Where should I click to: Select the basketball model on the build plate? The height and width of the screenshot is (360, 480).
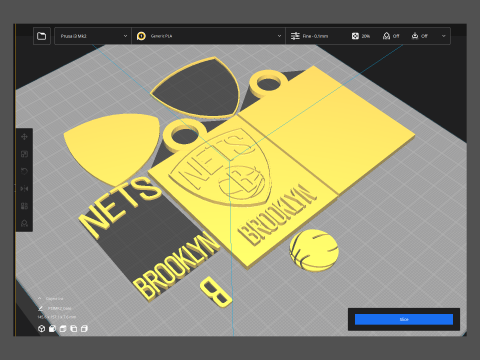tap(314, 250)
